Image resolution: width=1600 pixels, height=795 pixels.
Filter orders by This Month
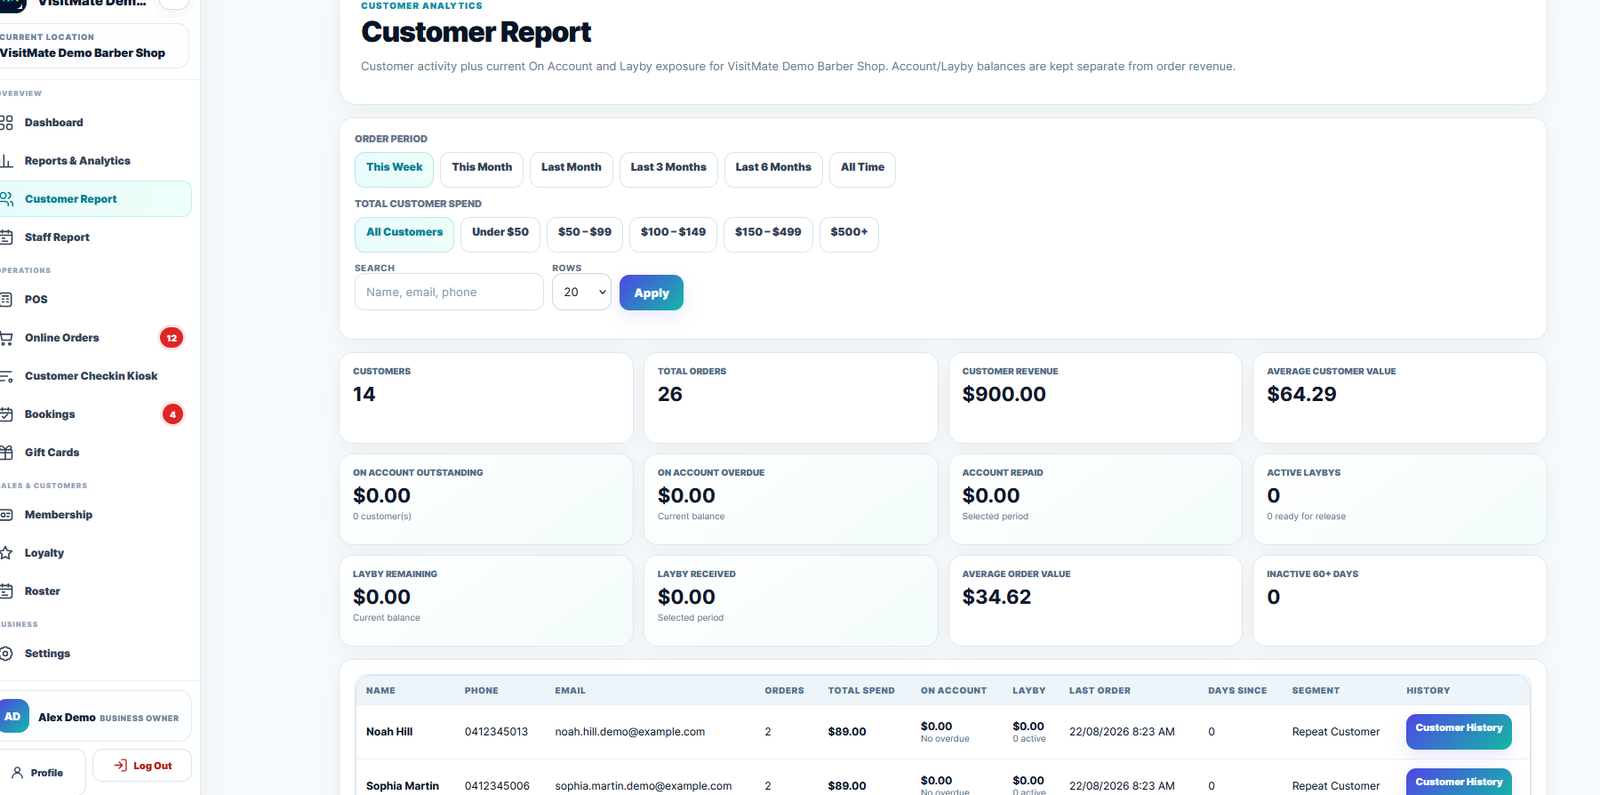(x=482, y=169)
